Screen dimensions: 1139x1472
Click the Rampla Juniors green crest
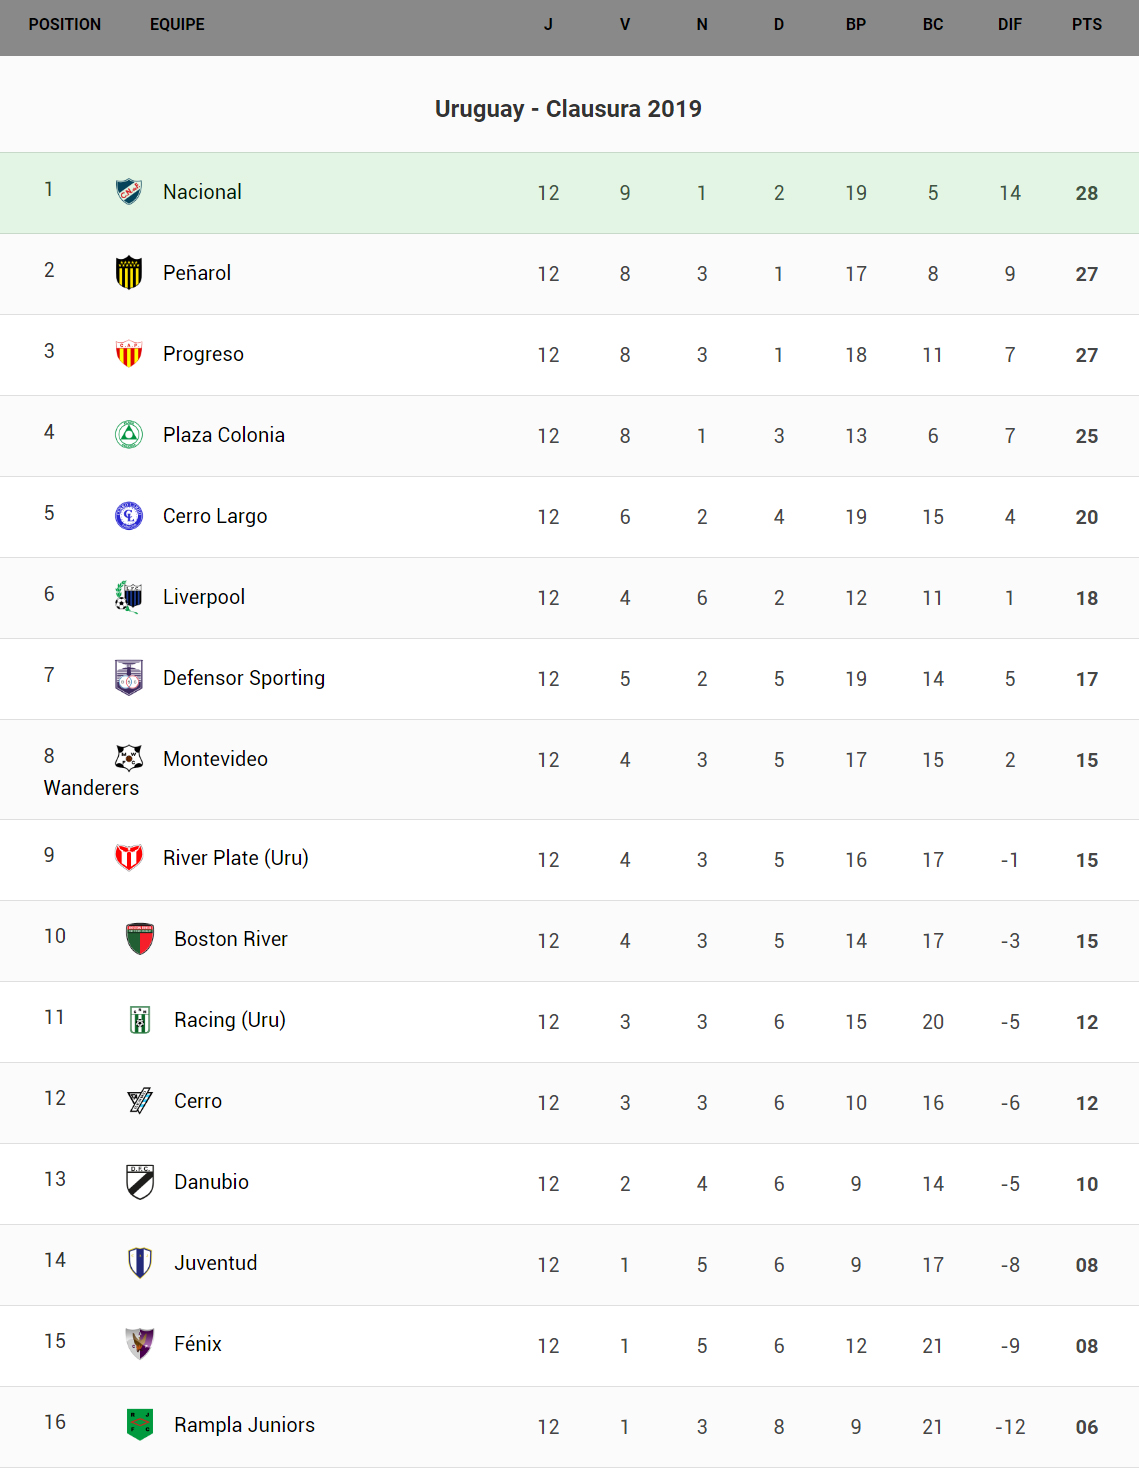point(140,1424)
